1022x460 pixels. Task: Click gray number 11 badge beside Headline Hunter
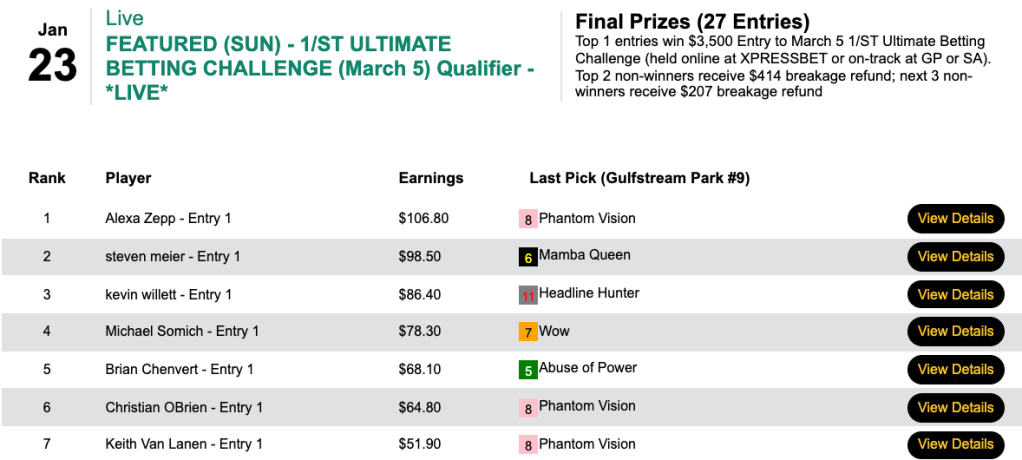tap(528, 295)
